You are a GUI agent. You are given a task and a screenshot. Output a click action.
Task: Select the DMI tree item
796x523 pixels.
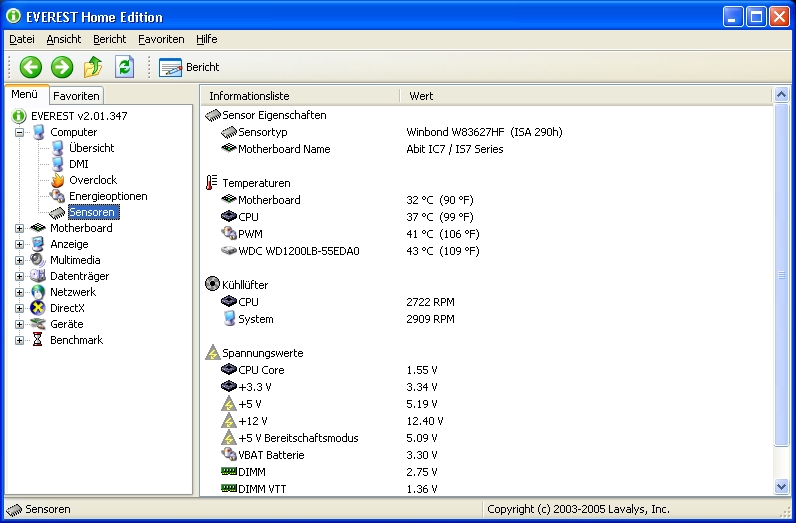[79, 164]
